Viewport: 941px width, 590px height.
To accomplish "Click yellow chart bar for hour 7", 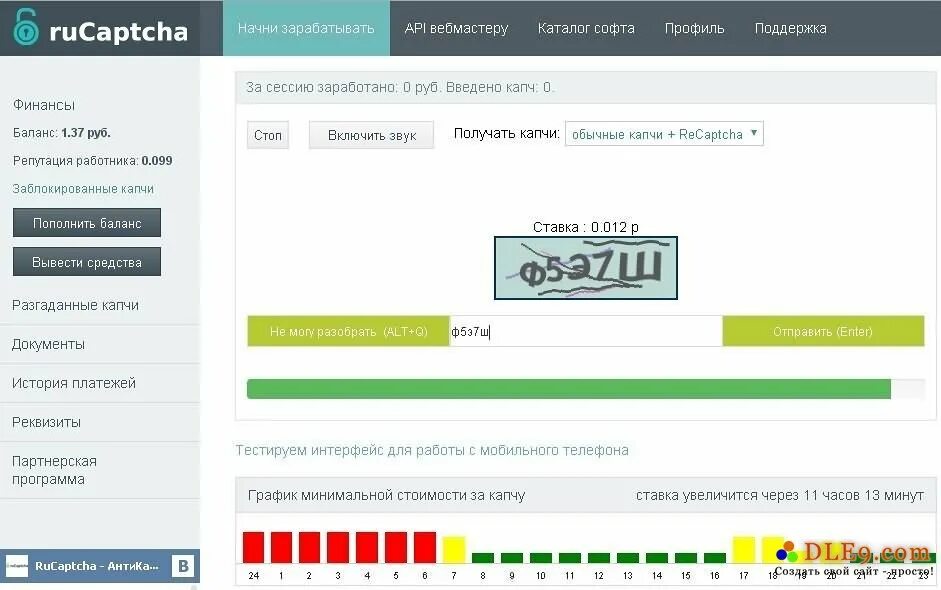I will point(454,550).
